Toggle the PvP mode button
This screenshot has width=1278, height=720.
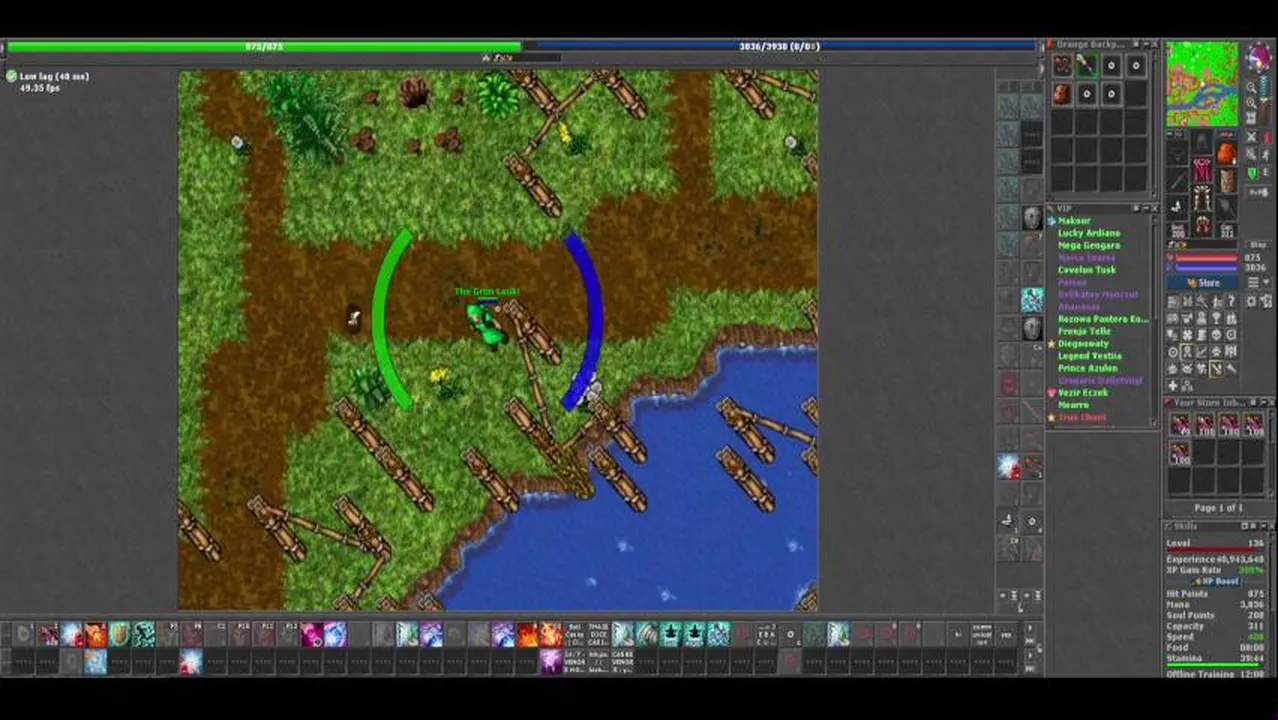[1258, 192]
